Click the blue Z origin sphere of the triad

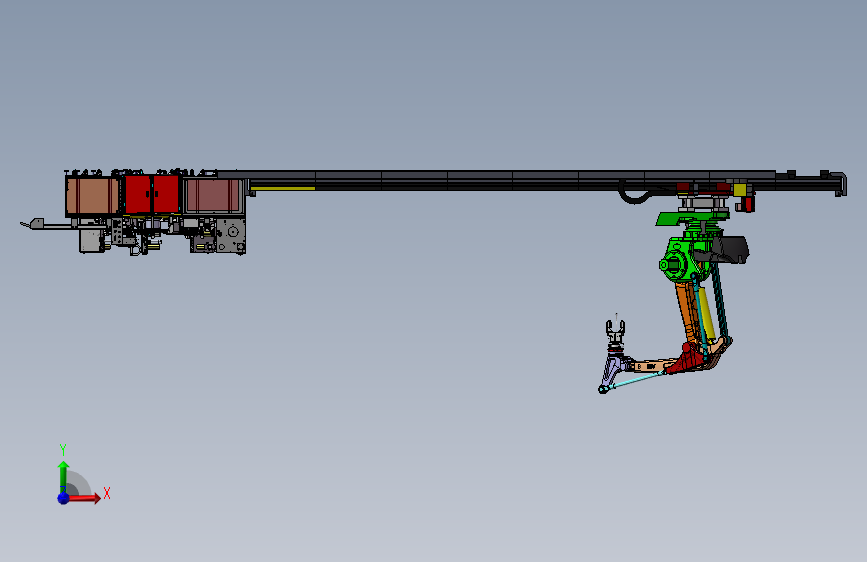64,498
